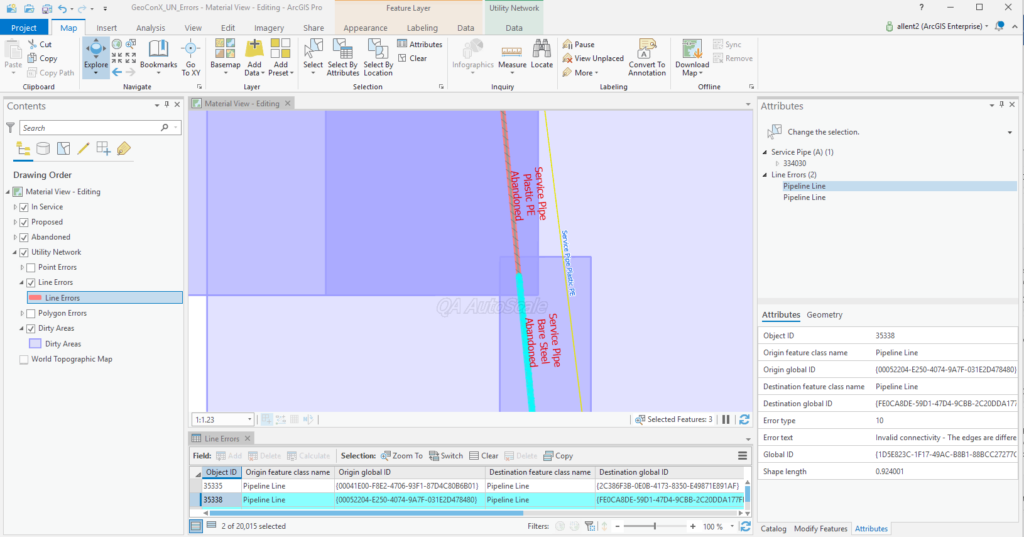Switch to List By Labeling view
Screen dimensions: 1024x537
(x=123, y=149)
